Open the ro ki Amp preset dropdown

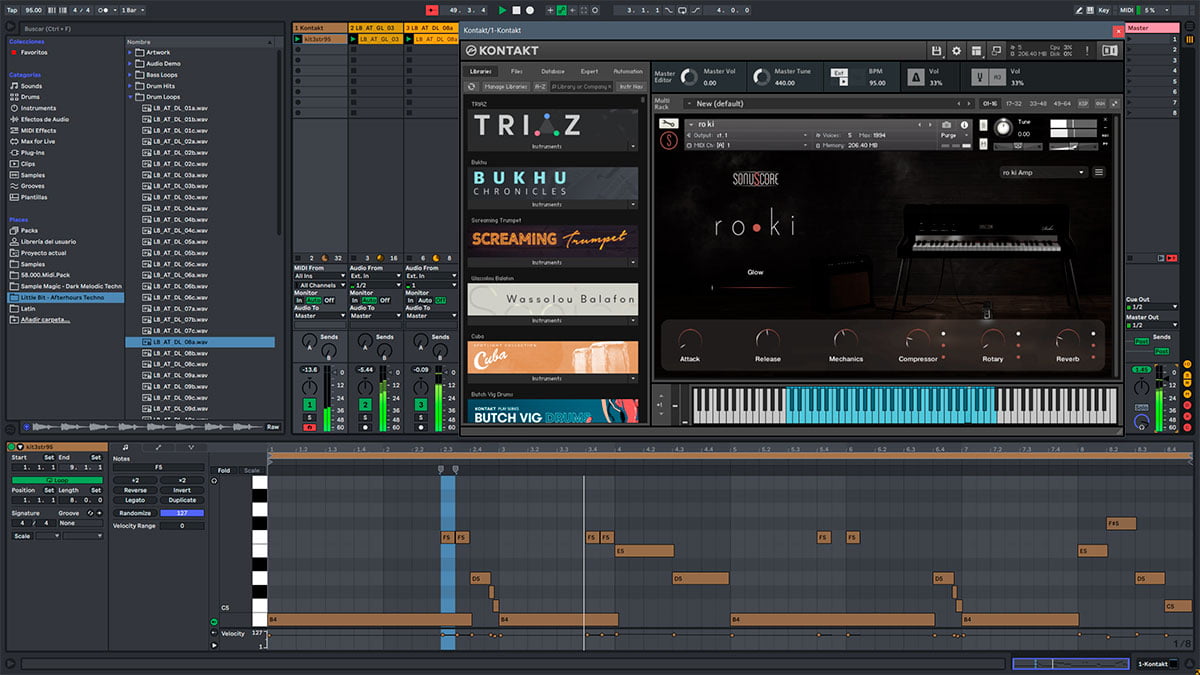coord(1043,172)
